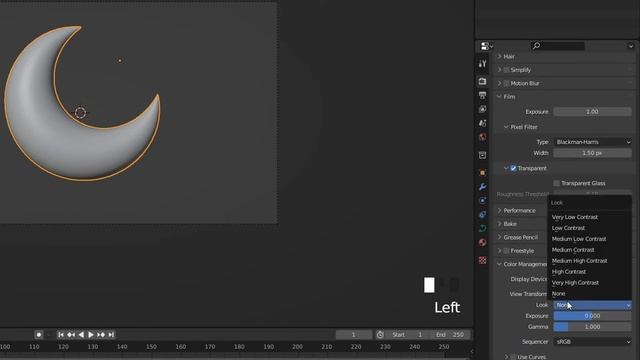The image size is (640, 360).
Task: Click the Color Management Exposure 0.000 slider
Action: pos(593,316)
